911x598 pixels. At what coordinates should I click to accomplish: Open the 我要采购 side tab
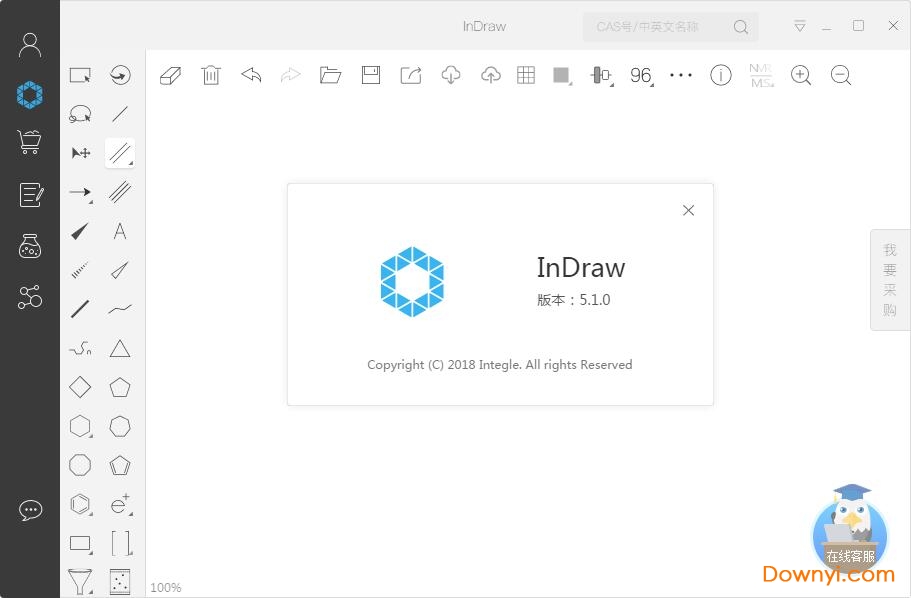point(890,280)
